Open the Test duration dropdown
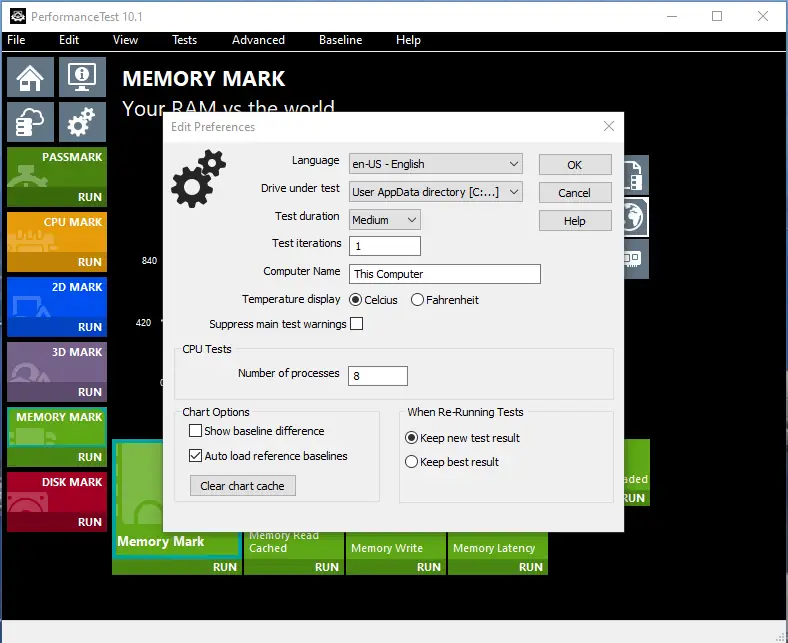This screenshot has width=788, height=643. [x=384, y=220]
